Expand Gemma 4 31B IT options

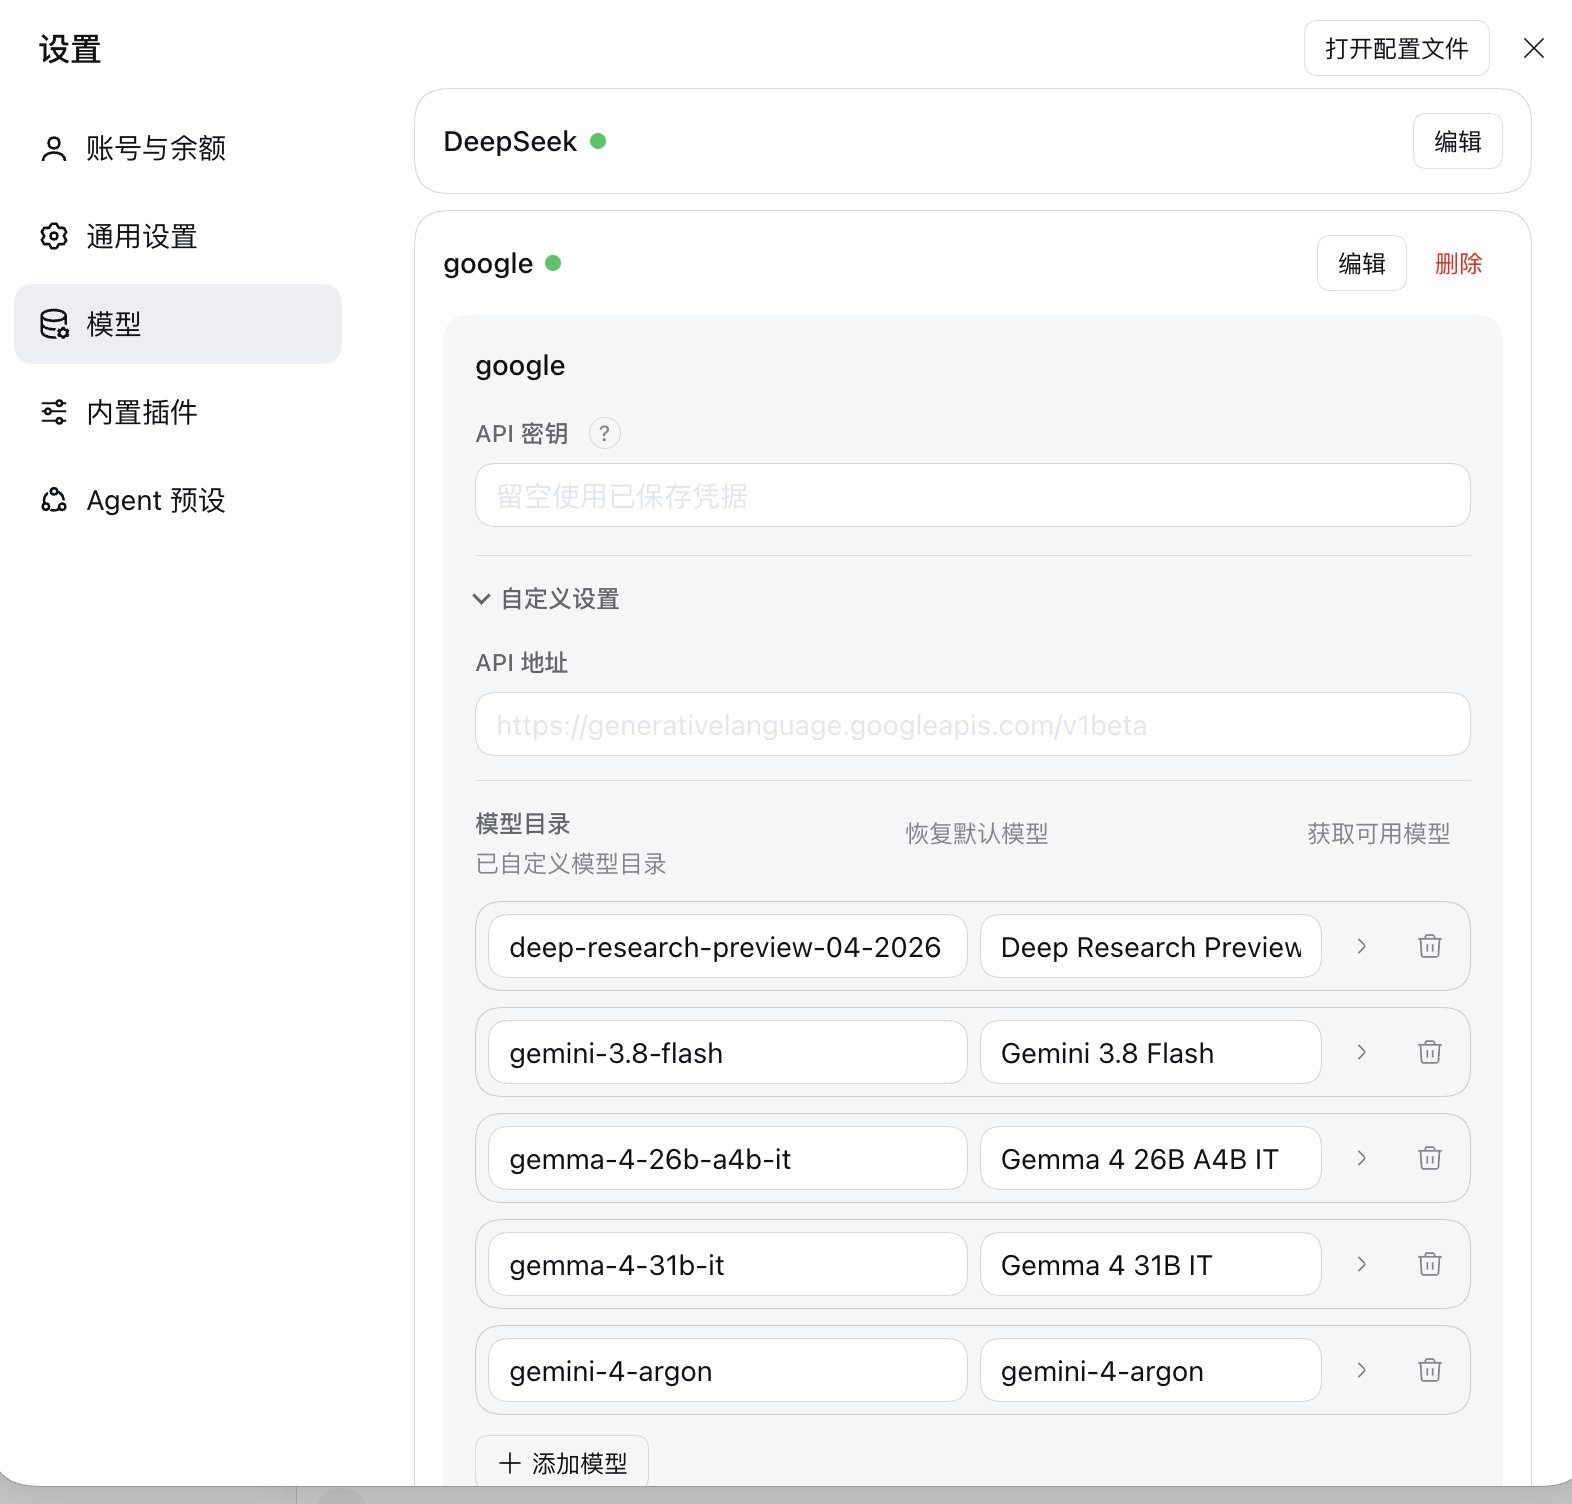coord(1361,1264)
